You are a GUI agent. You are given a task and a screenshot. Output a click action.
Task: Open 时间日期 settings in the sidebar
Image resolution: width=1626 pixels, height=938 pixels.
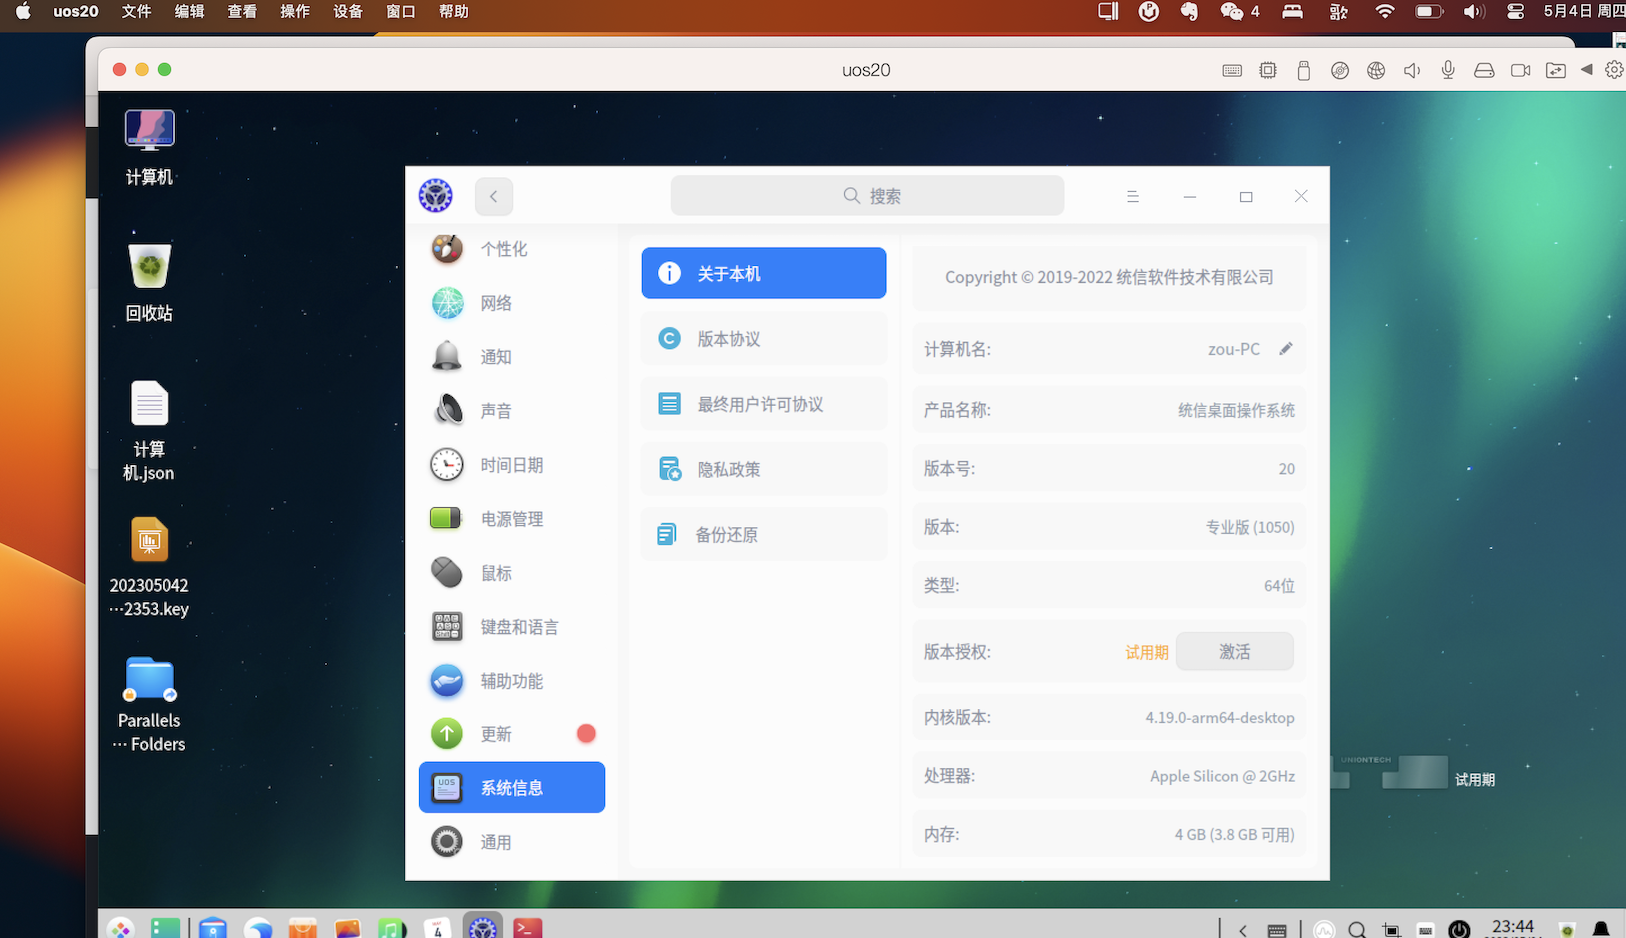[512, 465]
